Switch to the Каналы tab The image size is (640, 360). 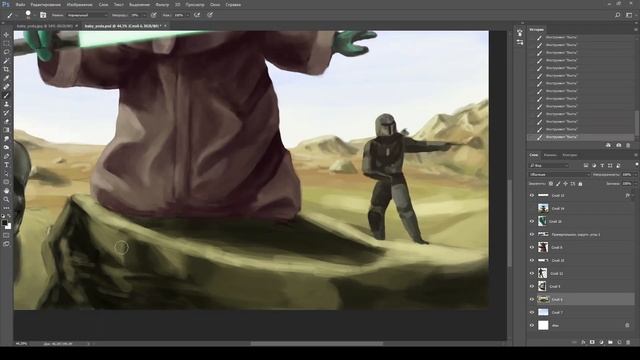550,155
